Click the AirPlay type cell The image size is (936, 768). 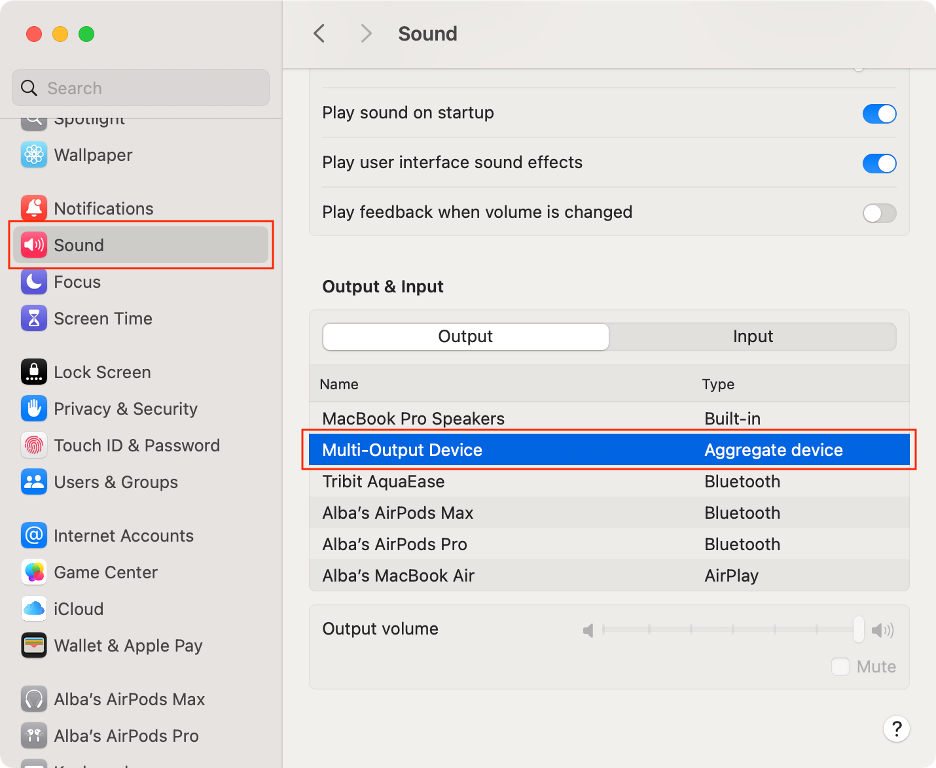tap(731, 575)
